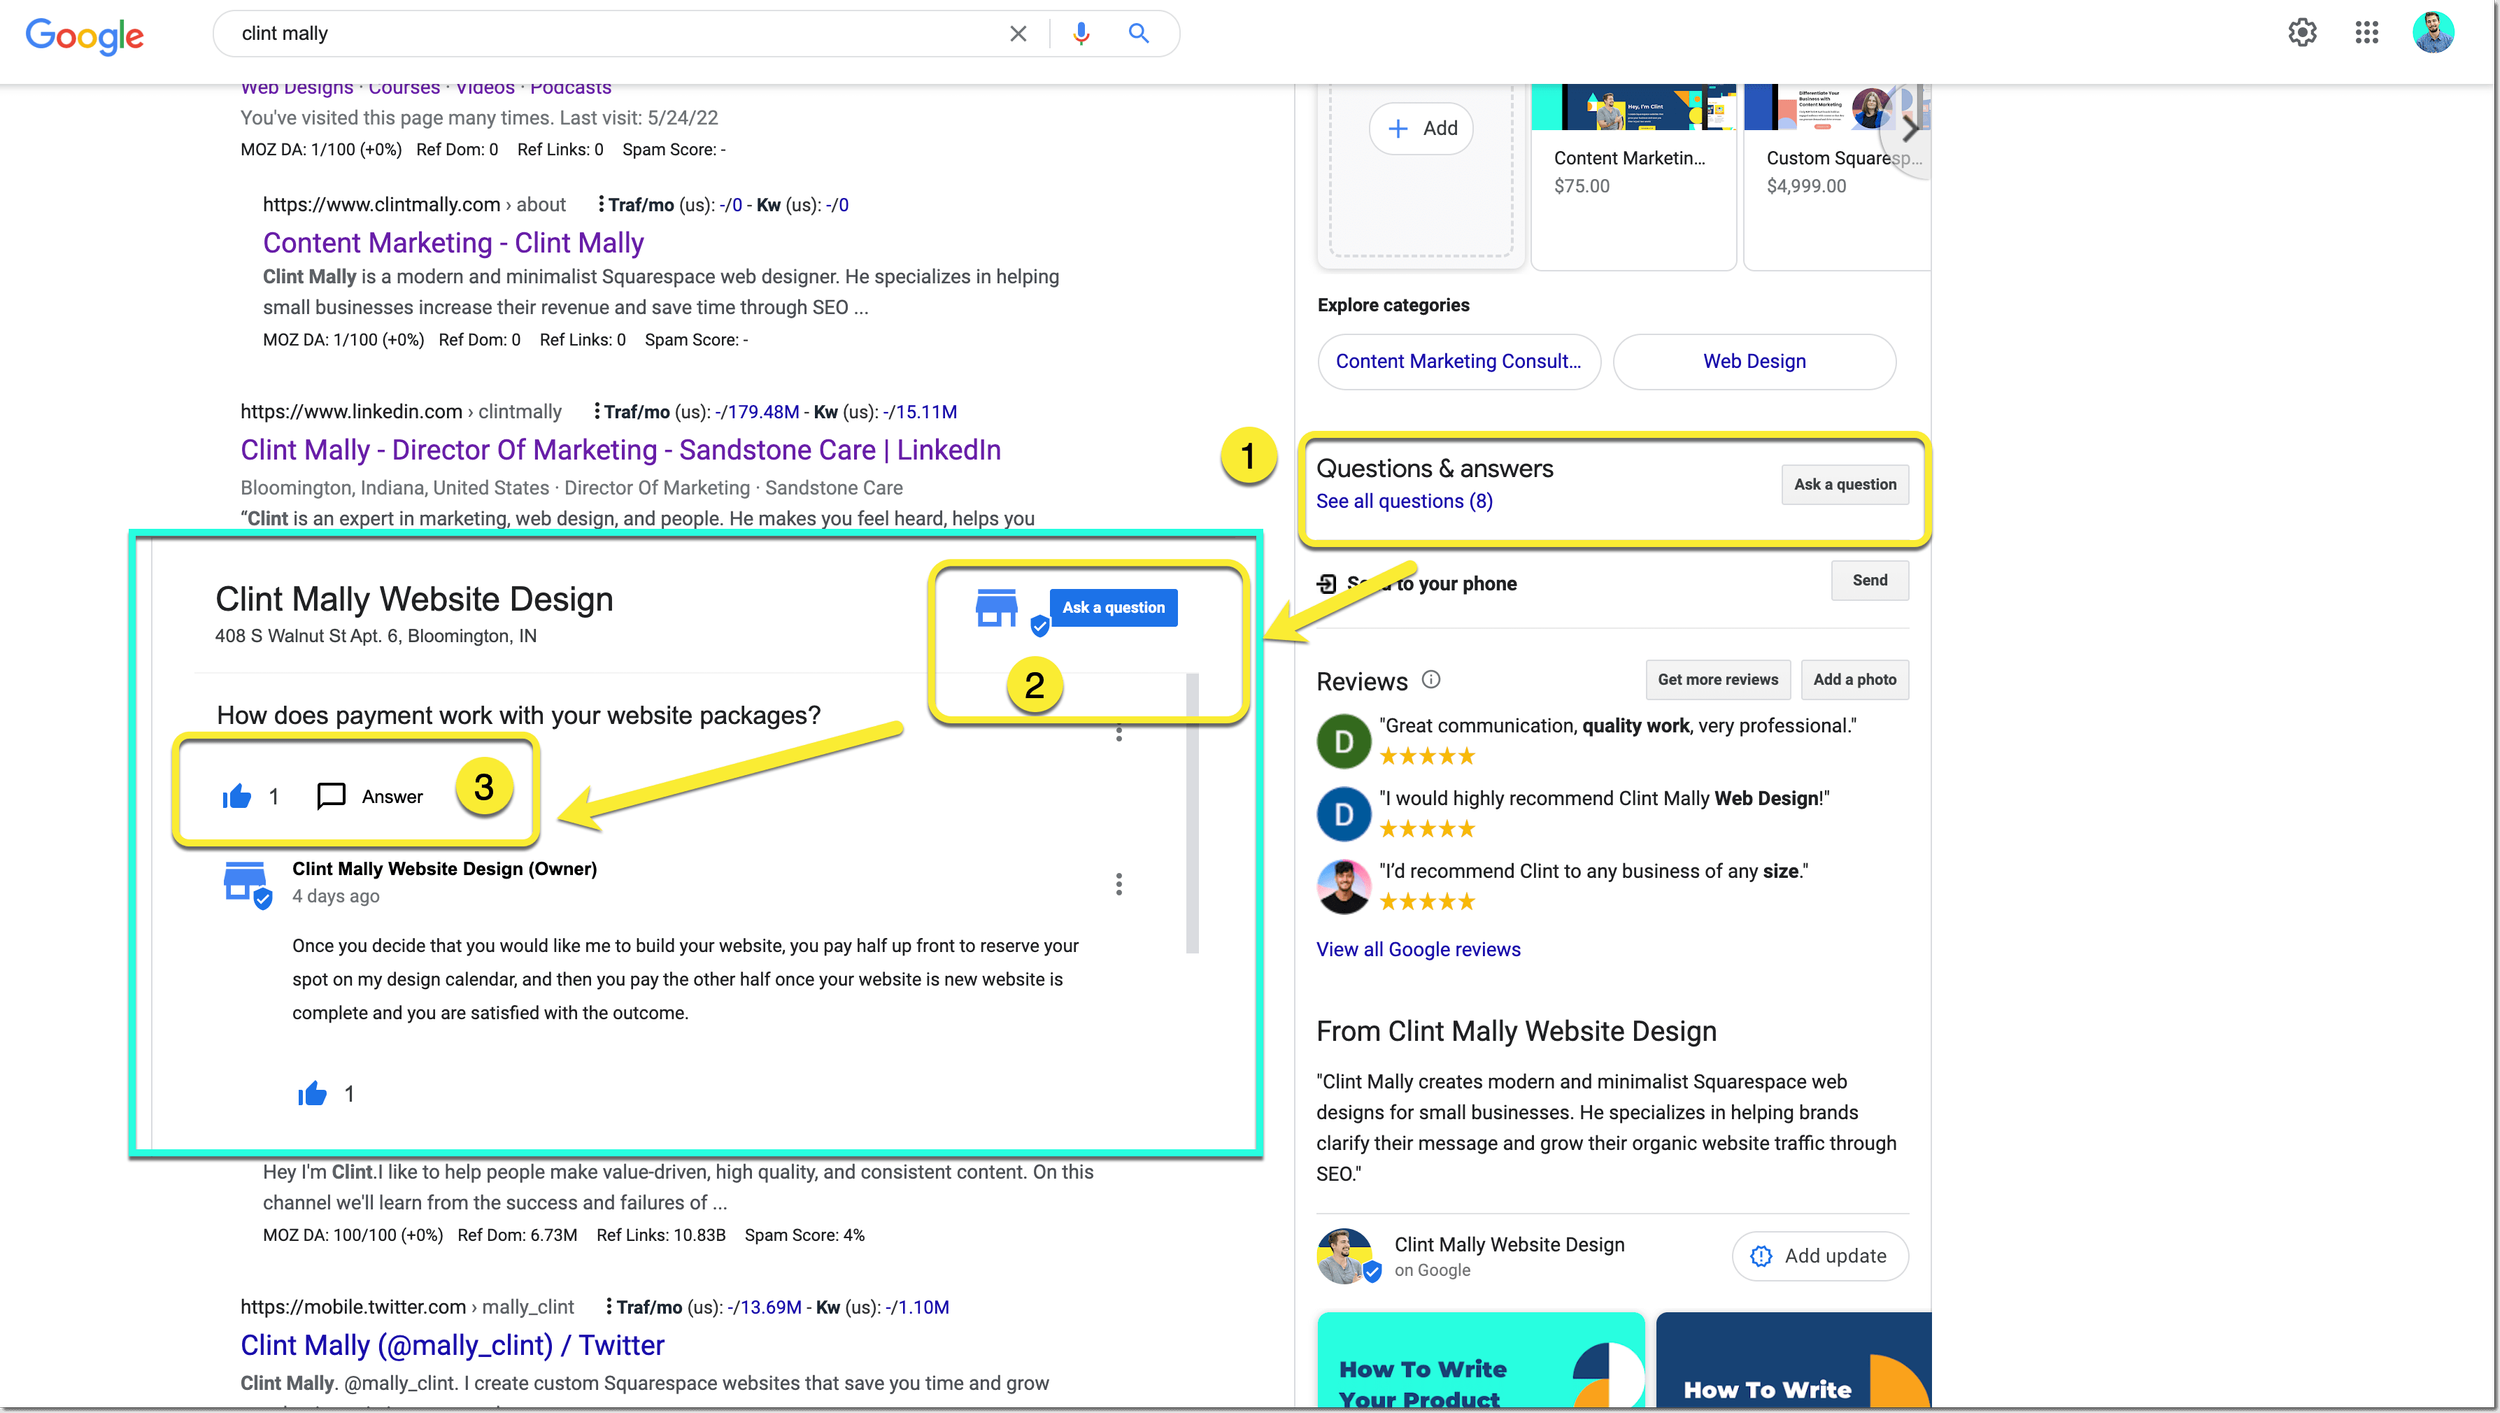Like the owner's answer with thumbs up
Image resolution: width=2500 pixels, height=1413 pixels.
(x=312, y=1094)
